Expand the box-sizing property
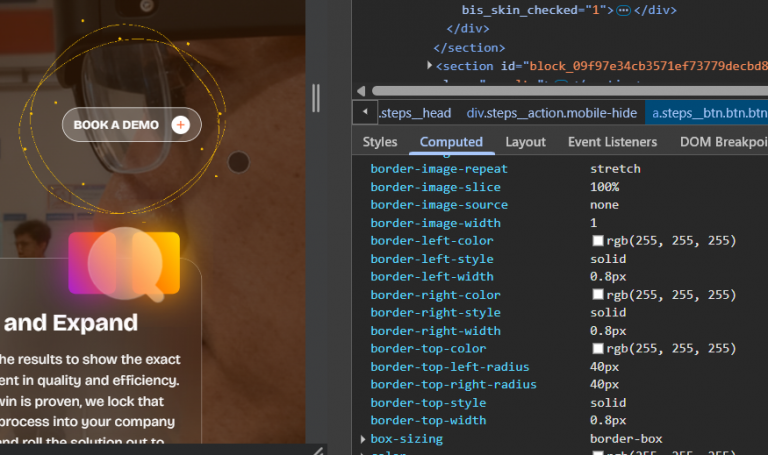This screenshot has width=768, height=455. point(363,439)
